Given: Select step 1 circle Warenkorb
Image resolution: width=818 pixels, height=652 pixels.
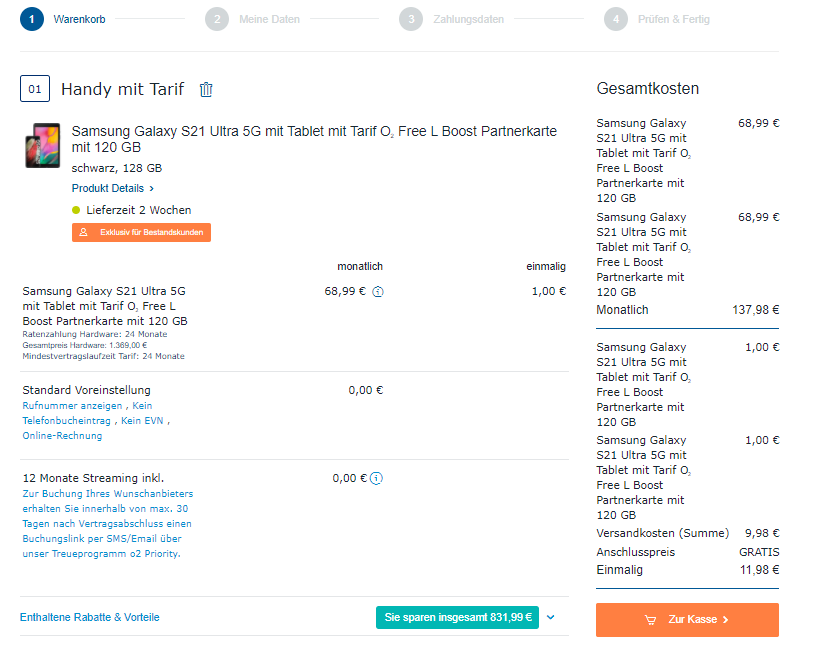Looking at the screenshot, I should pos(32,19).
